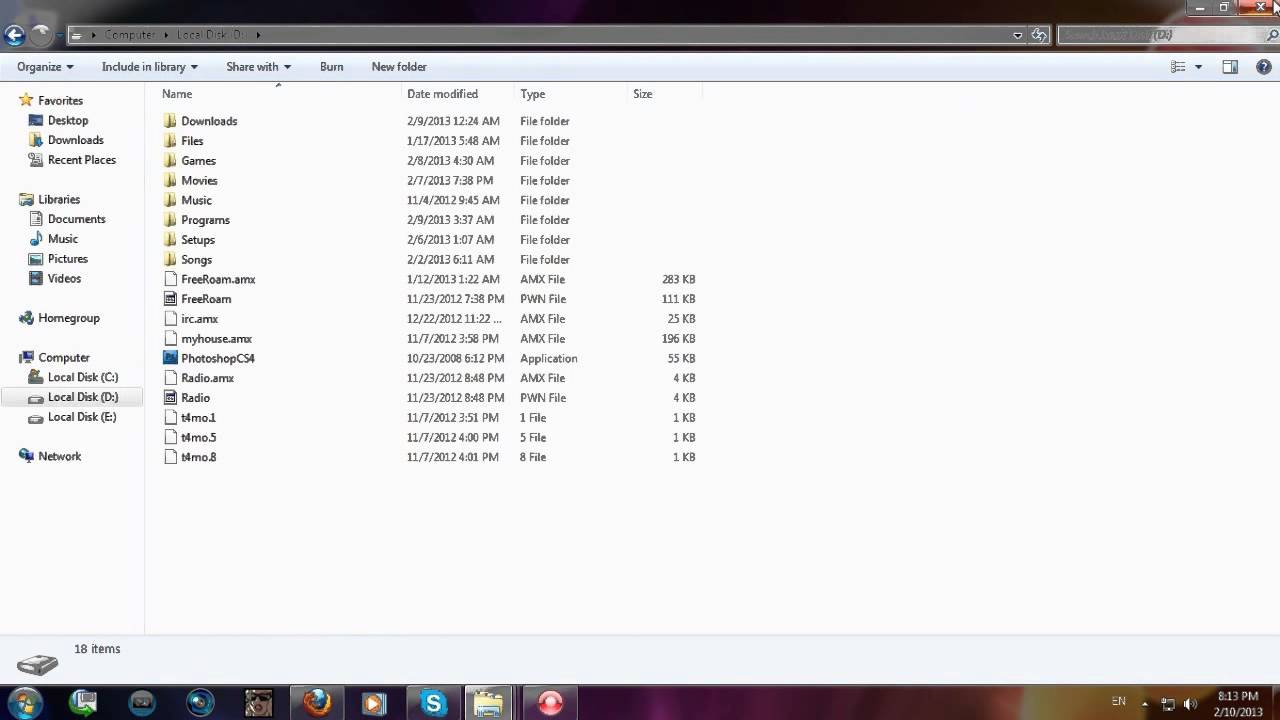Viewport: 1280px width, 720px height.
Task: Select the myhouse.amx file name
Action: pos(216,339)
